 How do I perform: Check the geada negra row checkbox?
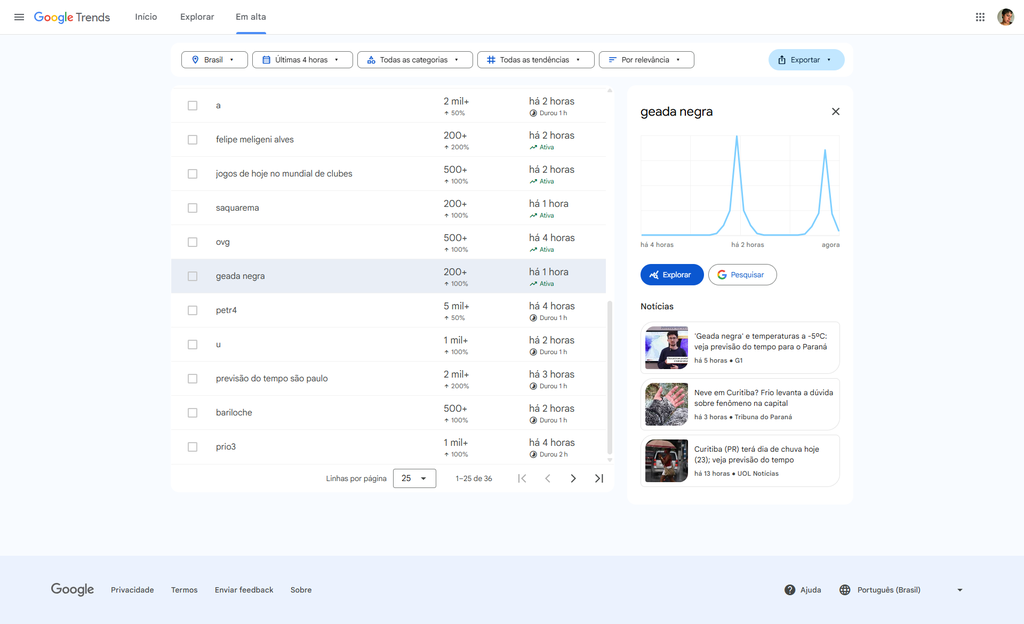tap(192, 275)
